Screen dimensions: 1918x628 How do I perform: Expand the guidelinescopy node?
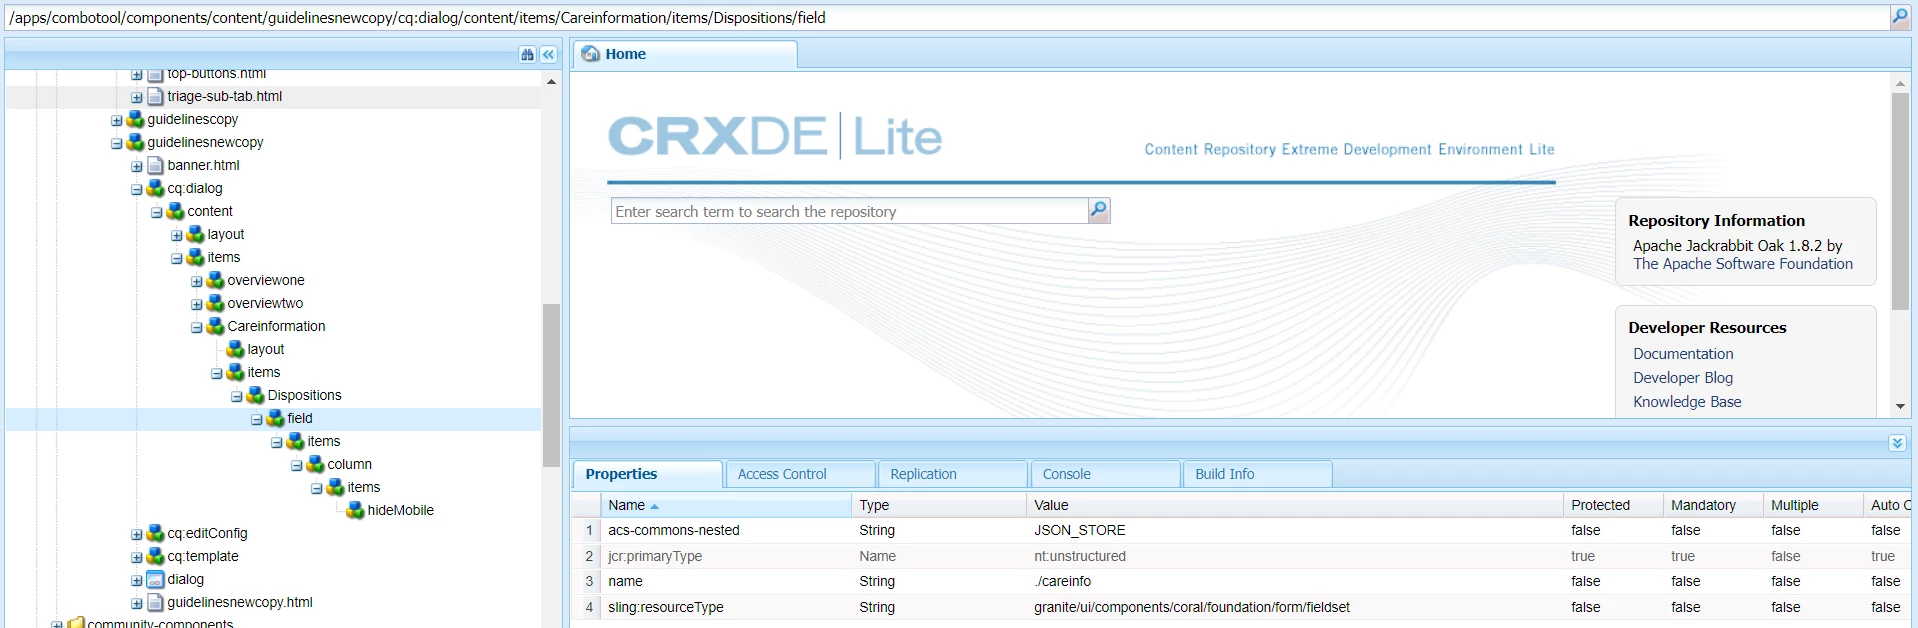click(116, 120)
